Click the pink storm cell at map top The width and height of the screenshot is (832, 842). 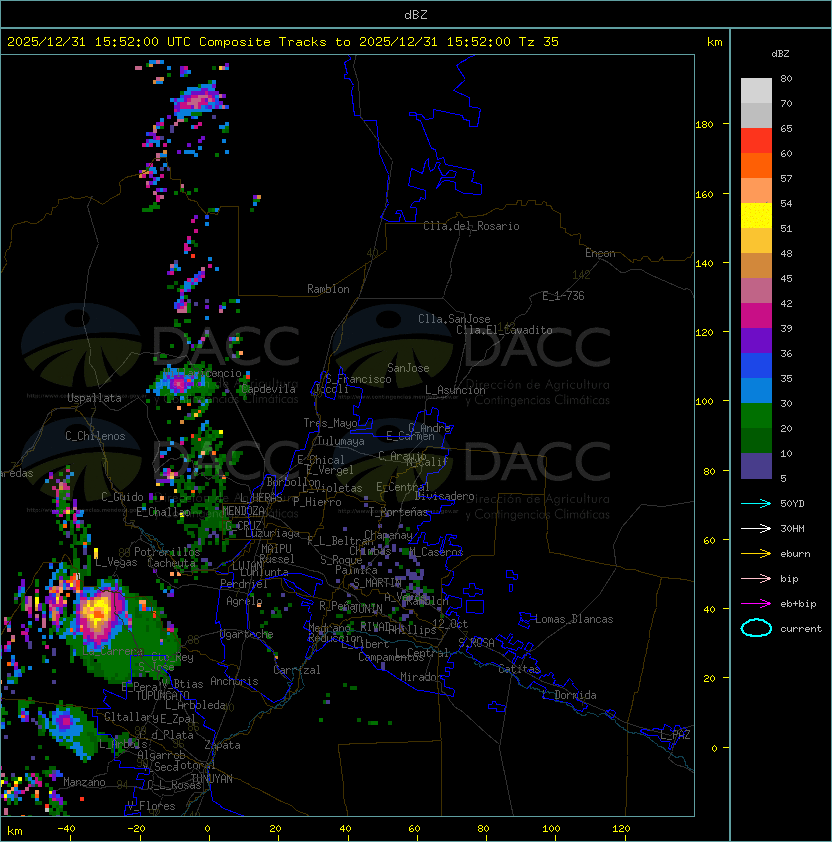(x=197, y=99)
